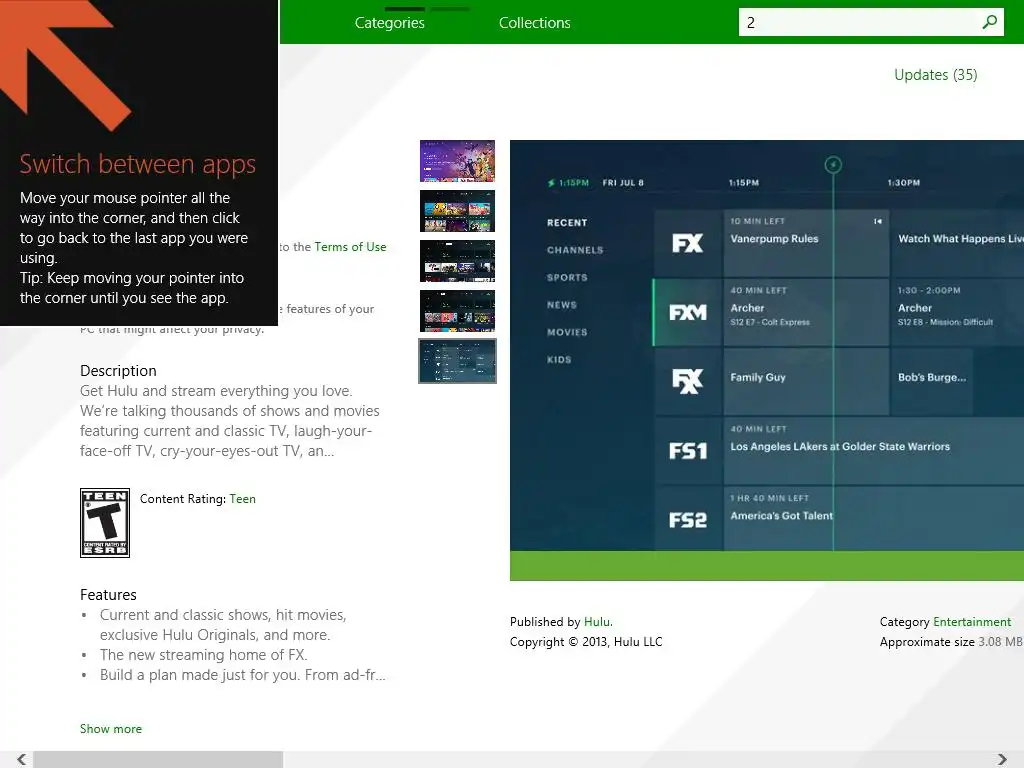
Task: Select the first purple screenshot thumbnail
Action: click(457, 161)
